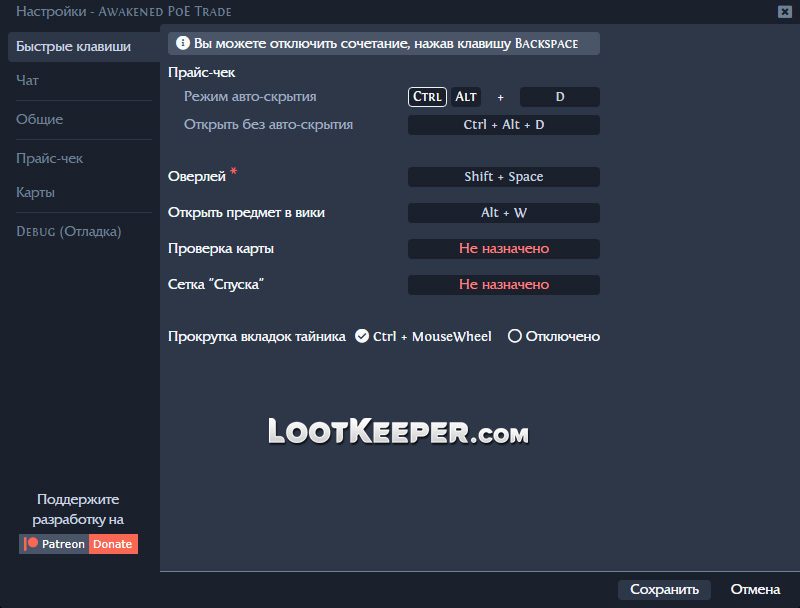Image resolution: width=800 pixels, height=608 pixels.
Task: Switch to the Чат settings tab
Action: click(x=27, y=81)
